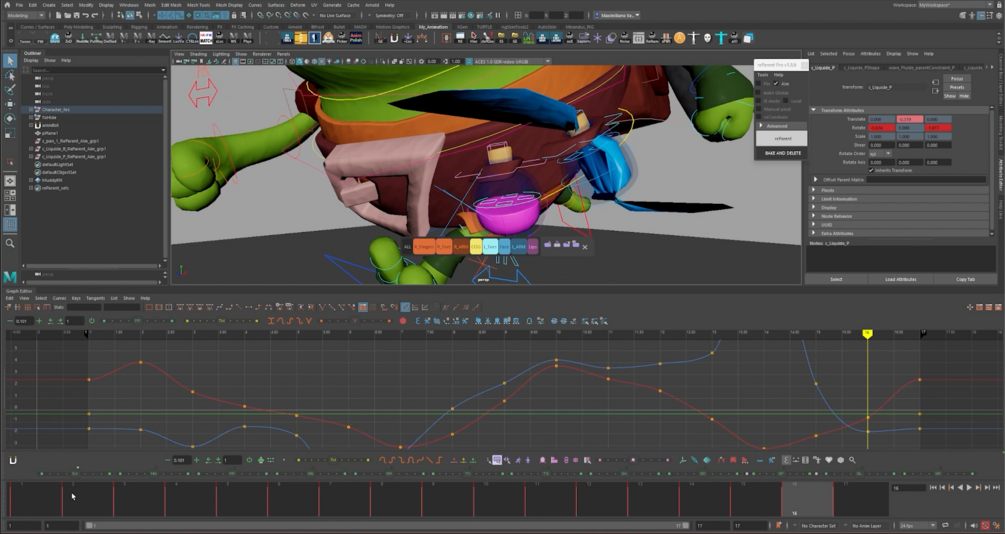1005x534 pixels.
Task: Go to start of playback range
Action: click(933, 488)
